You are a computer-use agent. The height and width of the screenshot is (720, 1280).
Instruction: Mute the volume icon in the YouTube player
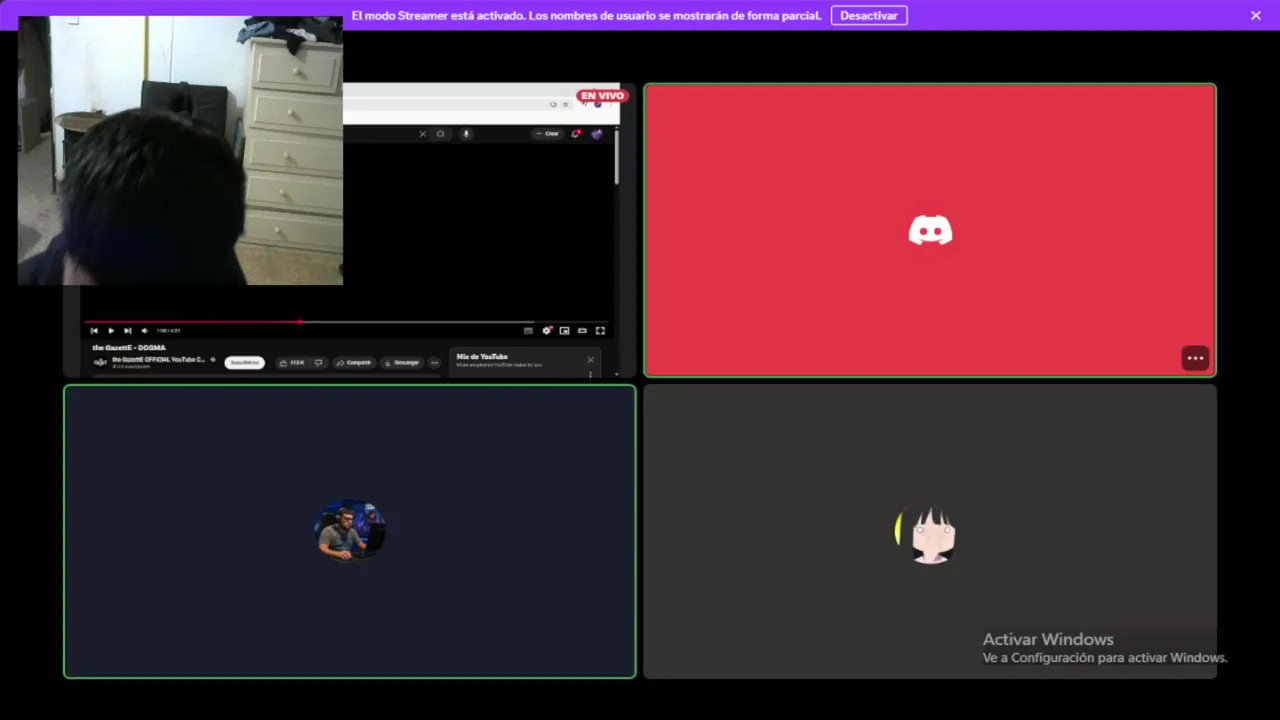click(144, 331)
